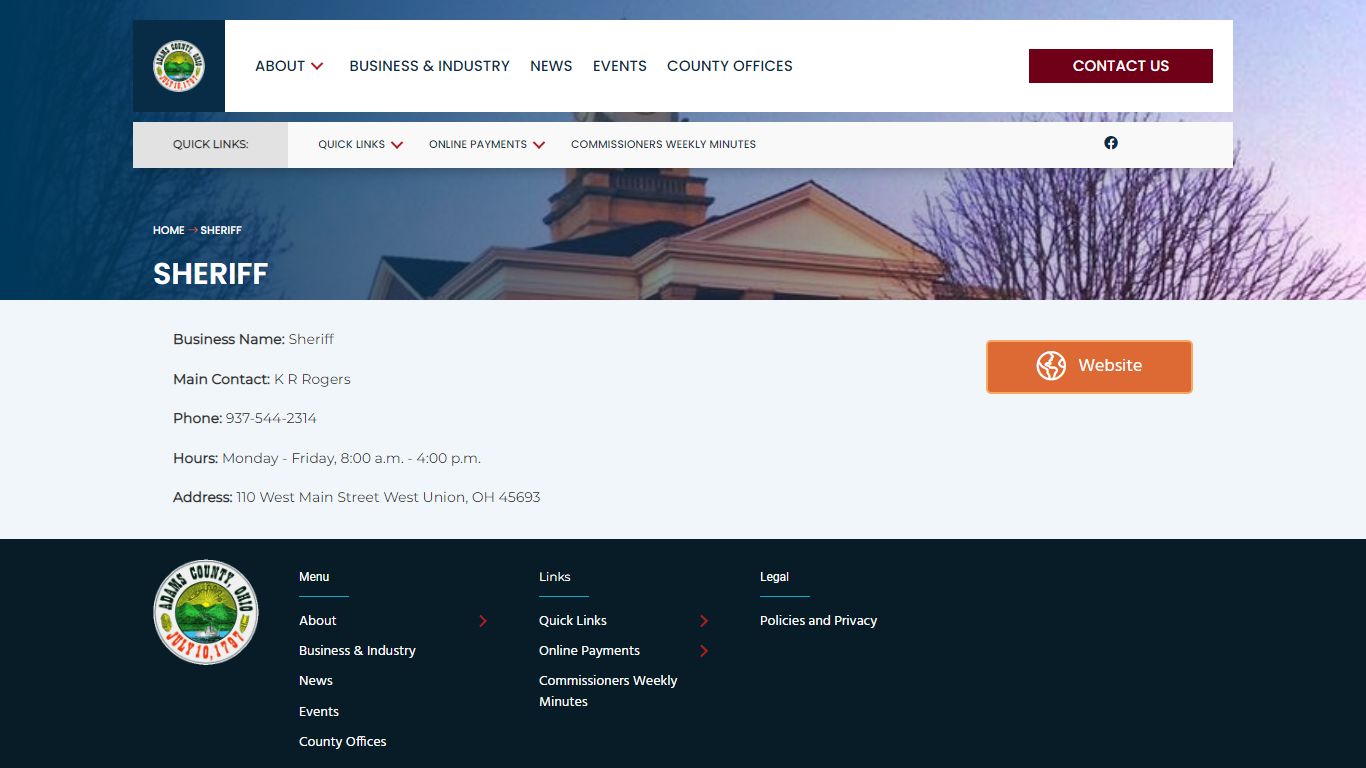Open footer News link
1366x768 pixels.
tap(316, 681)
